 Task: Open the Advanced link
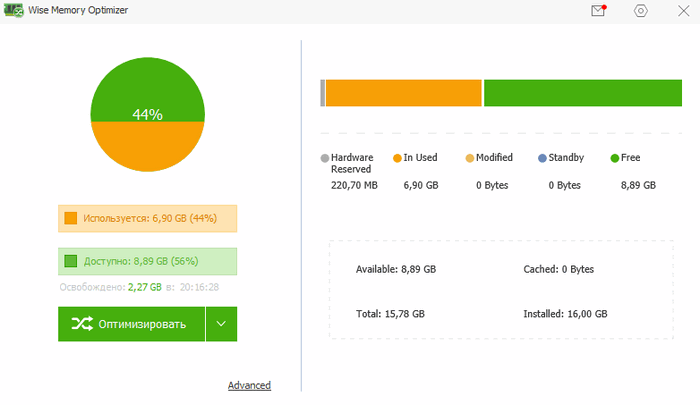click(249, 385)
